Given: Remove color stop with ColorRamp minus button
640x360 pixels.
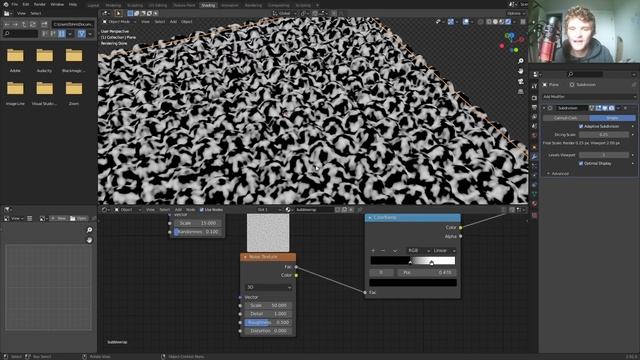Looking at the screenshot, I should pyautogui.click(x=383, y=251).
